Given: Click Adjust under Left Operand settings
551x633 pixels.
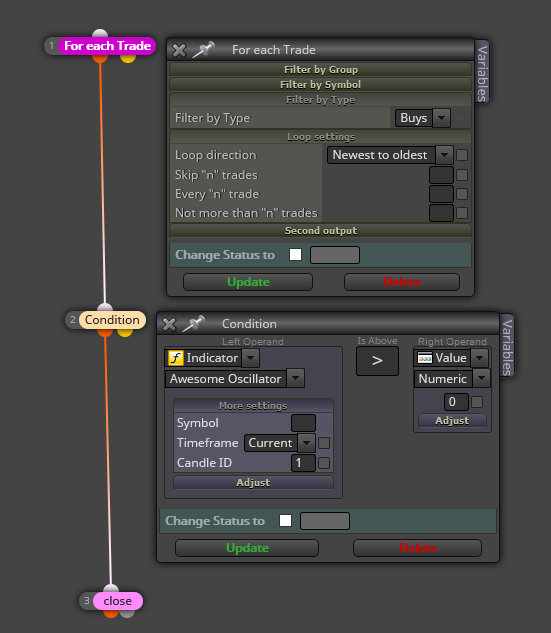Looking at the screenshot, I should coord(253,483).
